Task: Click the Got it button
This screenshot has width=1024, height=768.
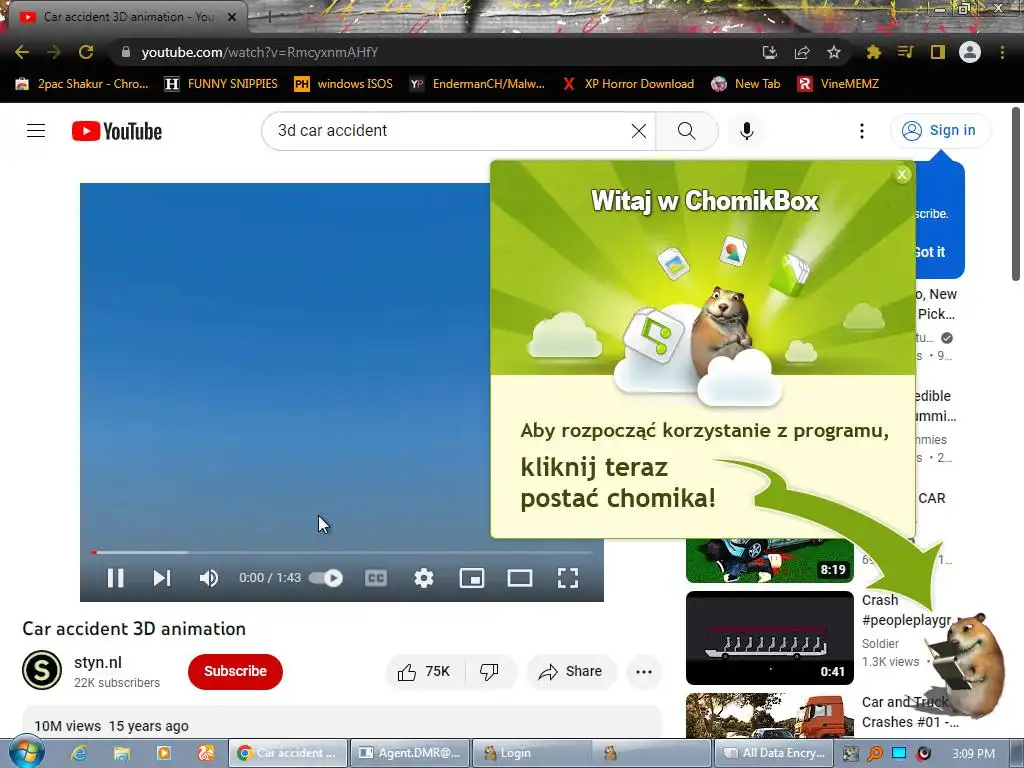Action: coord(930,252)
